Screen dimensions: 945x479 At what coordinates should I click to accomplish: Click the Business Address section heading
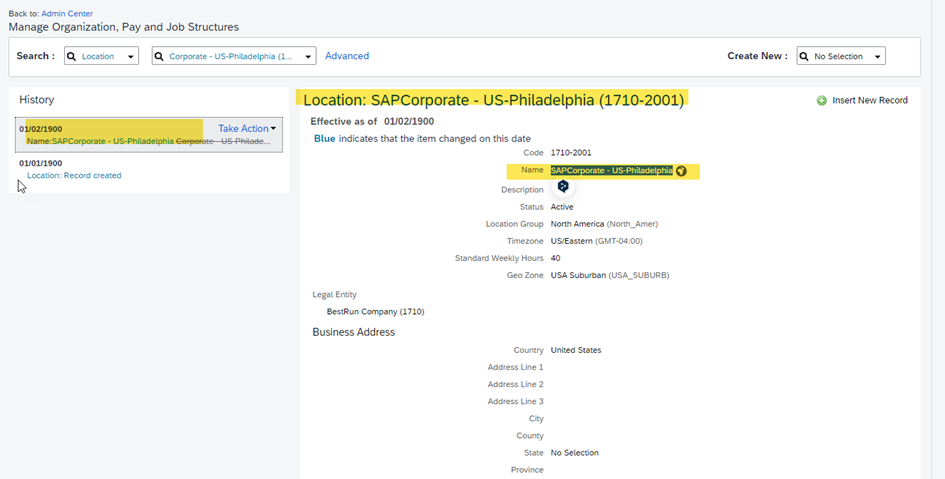click(354, 332)
